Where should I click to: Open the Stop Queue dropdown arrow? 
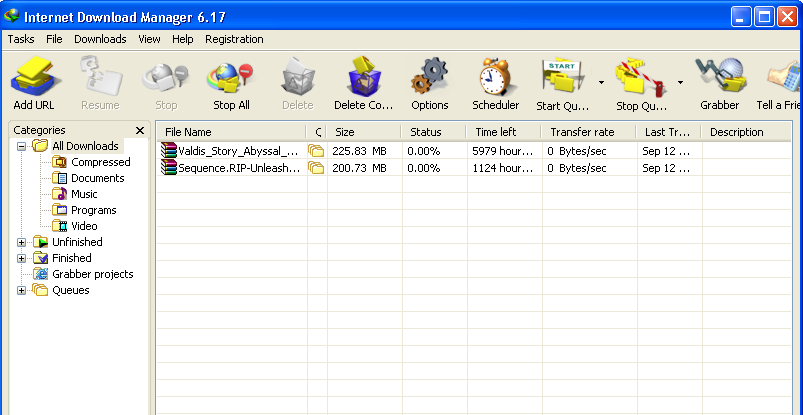tap(681, 82)
